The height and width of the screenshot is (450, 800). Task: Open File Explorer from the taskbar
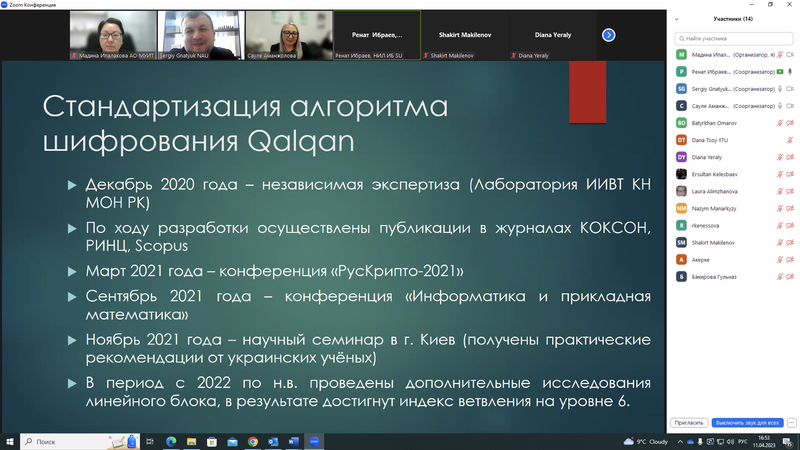[x=191, y=442]
